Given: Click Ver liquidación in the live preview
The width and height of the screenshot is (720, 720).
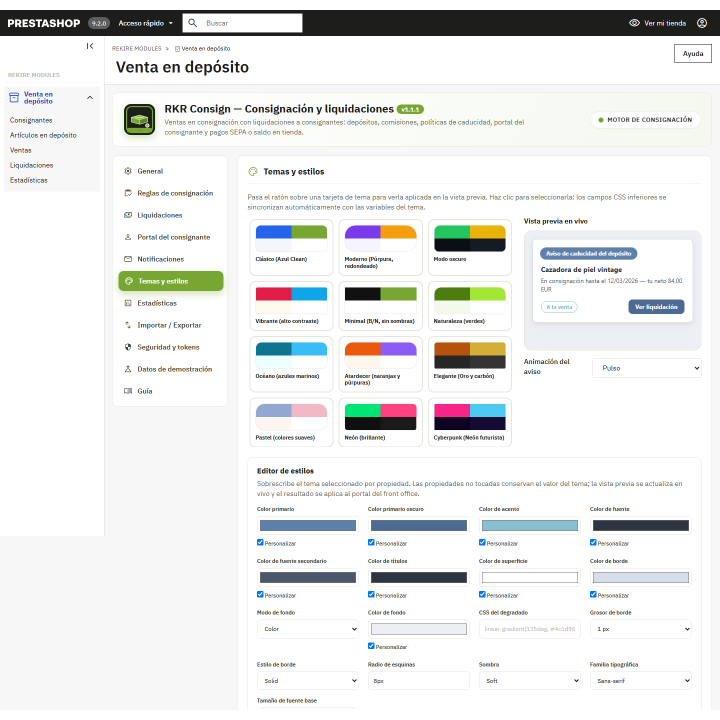Looking at the screenshot, I should [x=656, y=307].
